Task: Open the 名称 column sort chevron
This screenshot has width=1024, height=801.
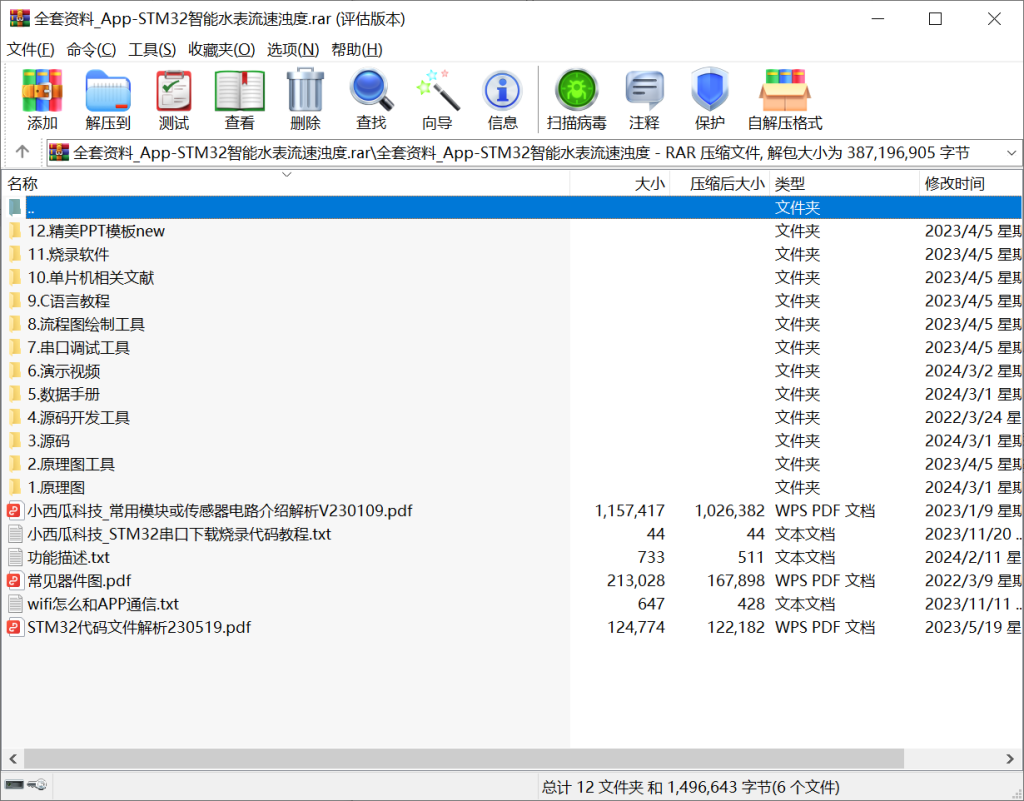Action: pos(288,173)
